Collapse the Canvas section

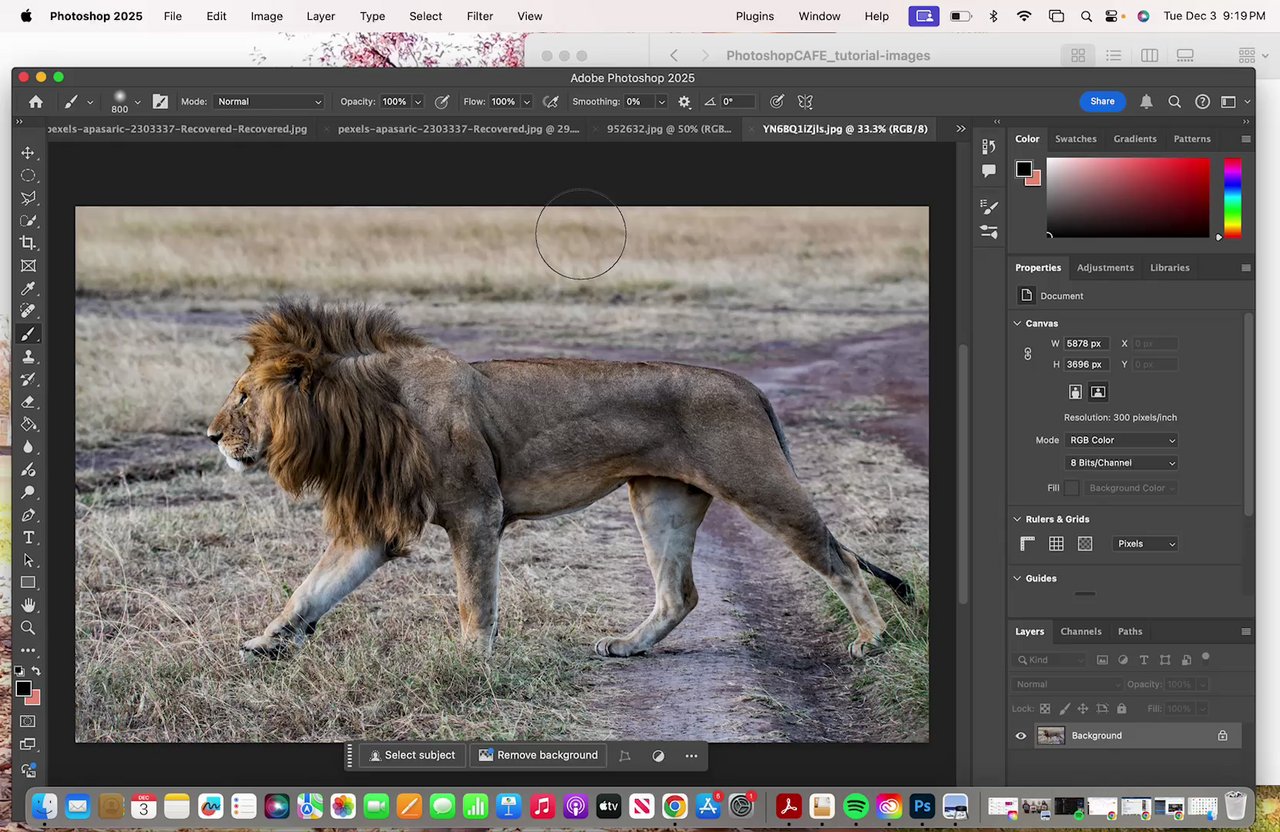tap(1018, 323)
